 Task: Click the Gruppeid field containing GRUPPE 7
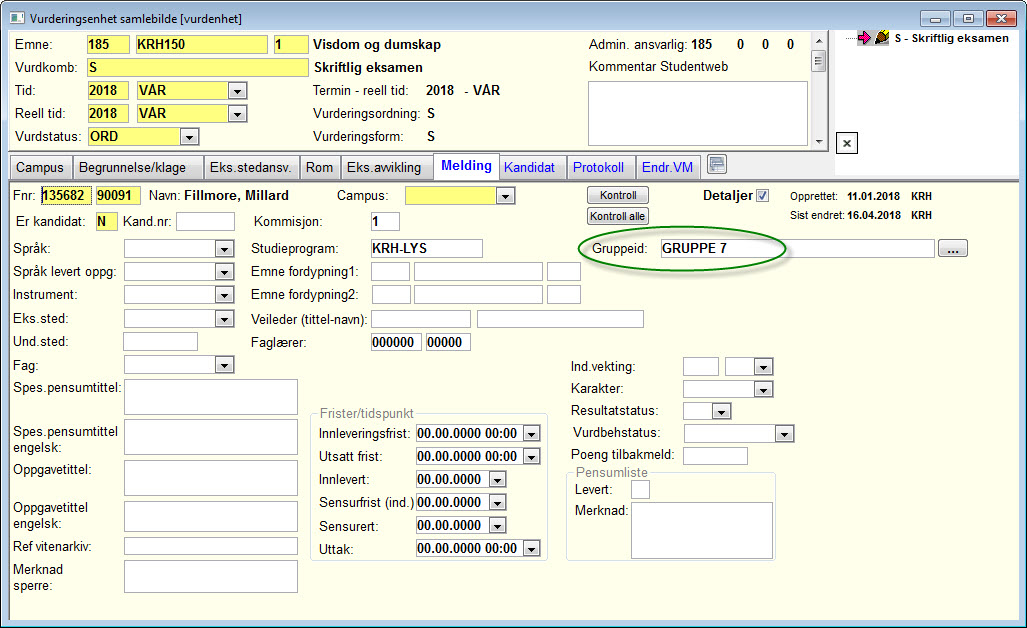coord(797,249)
